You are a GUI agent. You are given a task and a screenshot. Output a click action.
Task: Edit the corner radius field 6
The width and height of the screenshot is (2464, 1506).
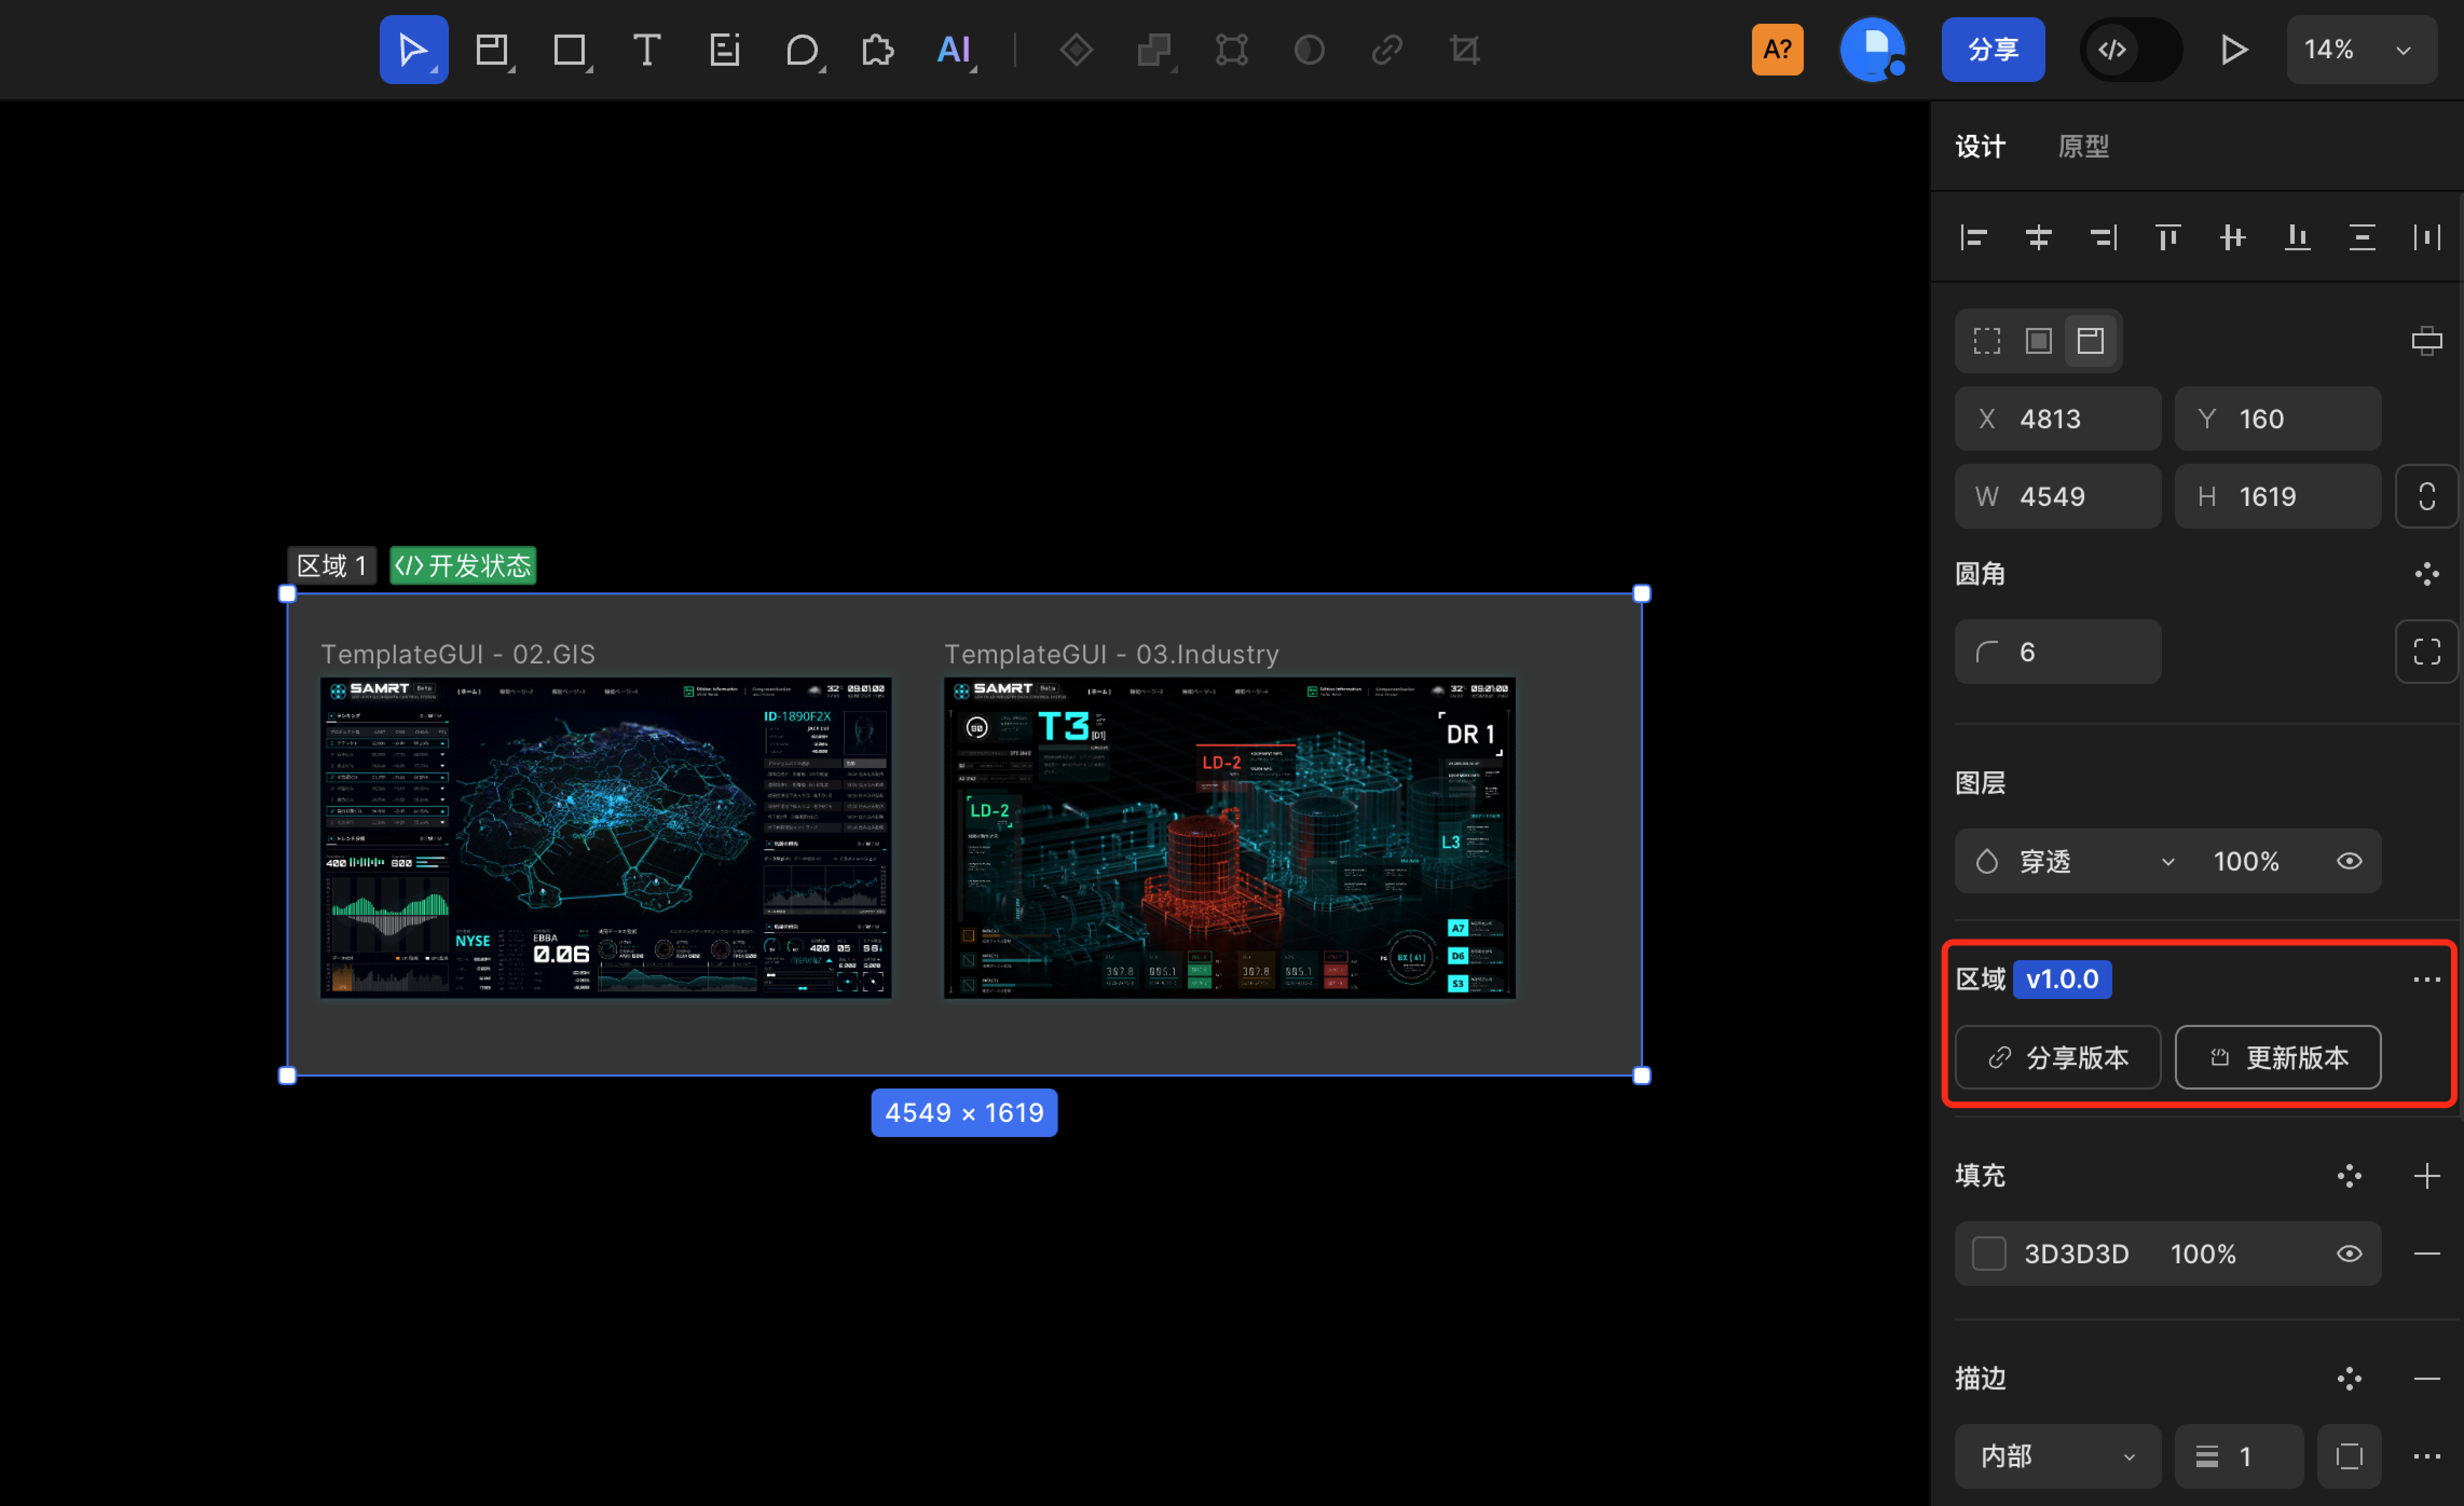(2058, 652)
